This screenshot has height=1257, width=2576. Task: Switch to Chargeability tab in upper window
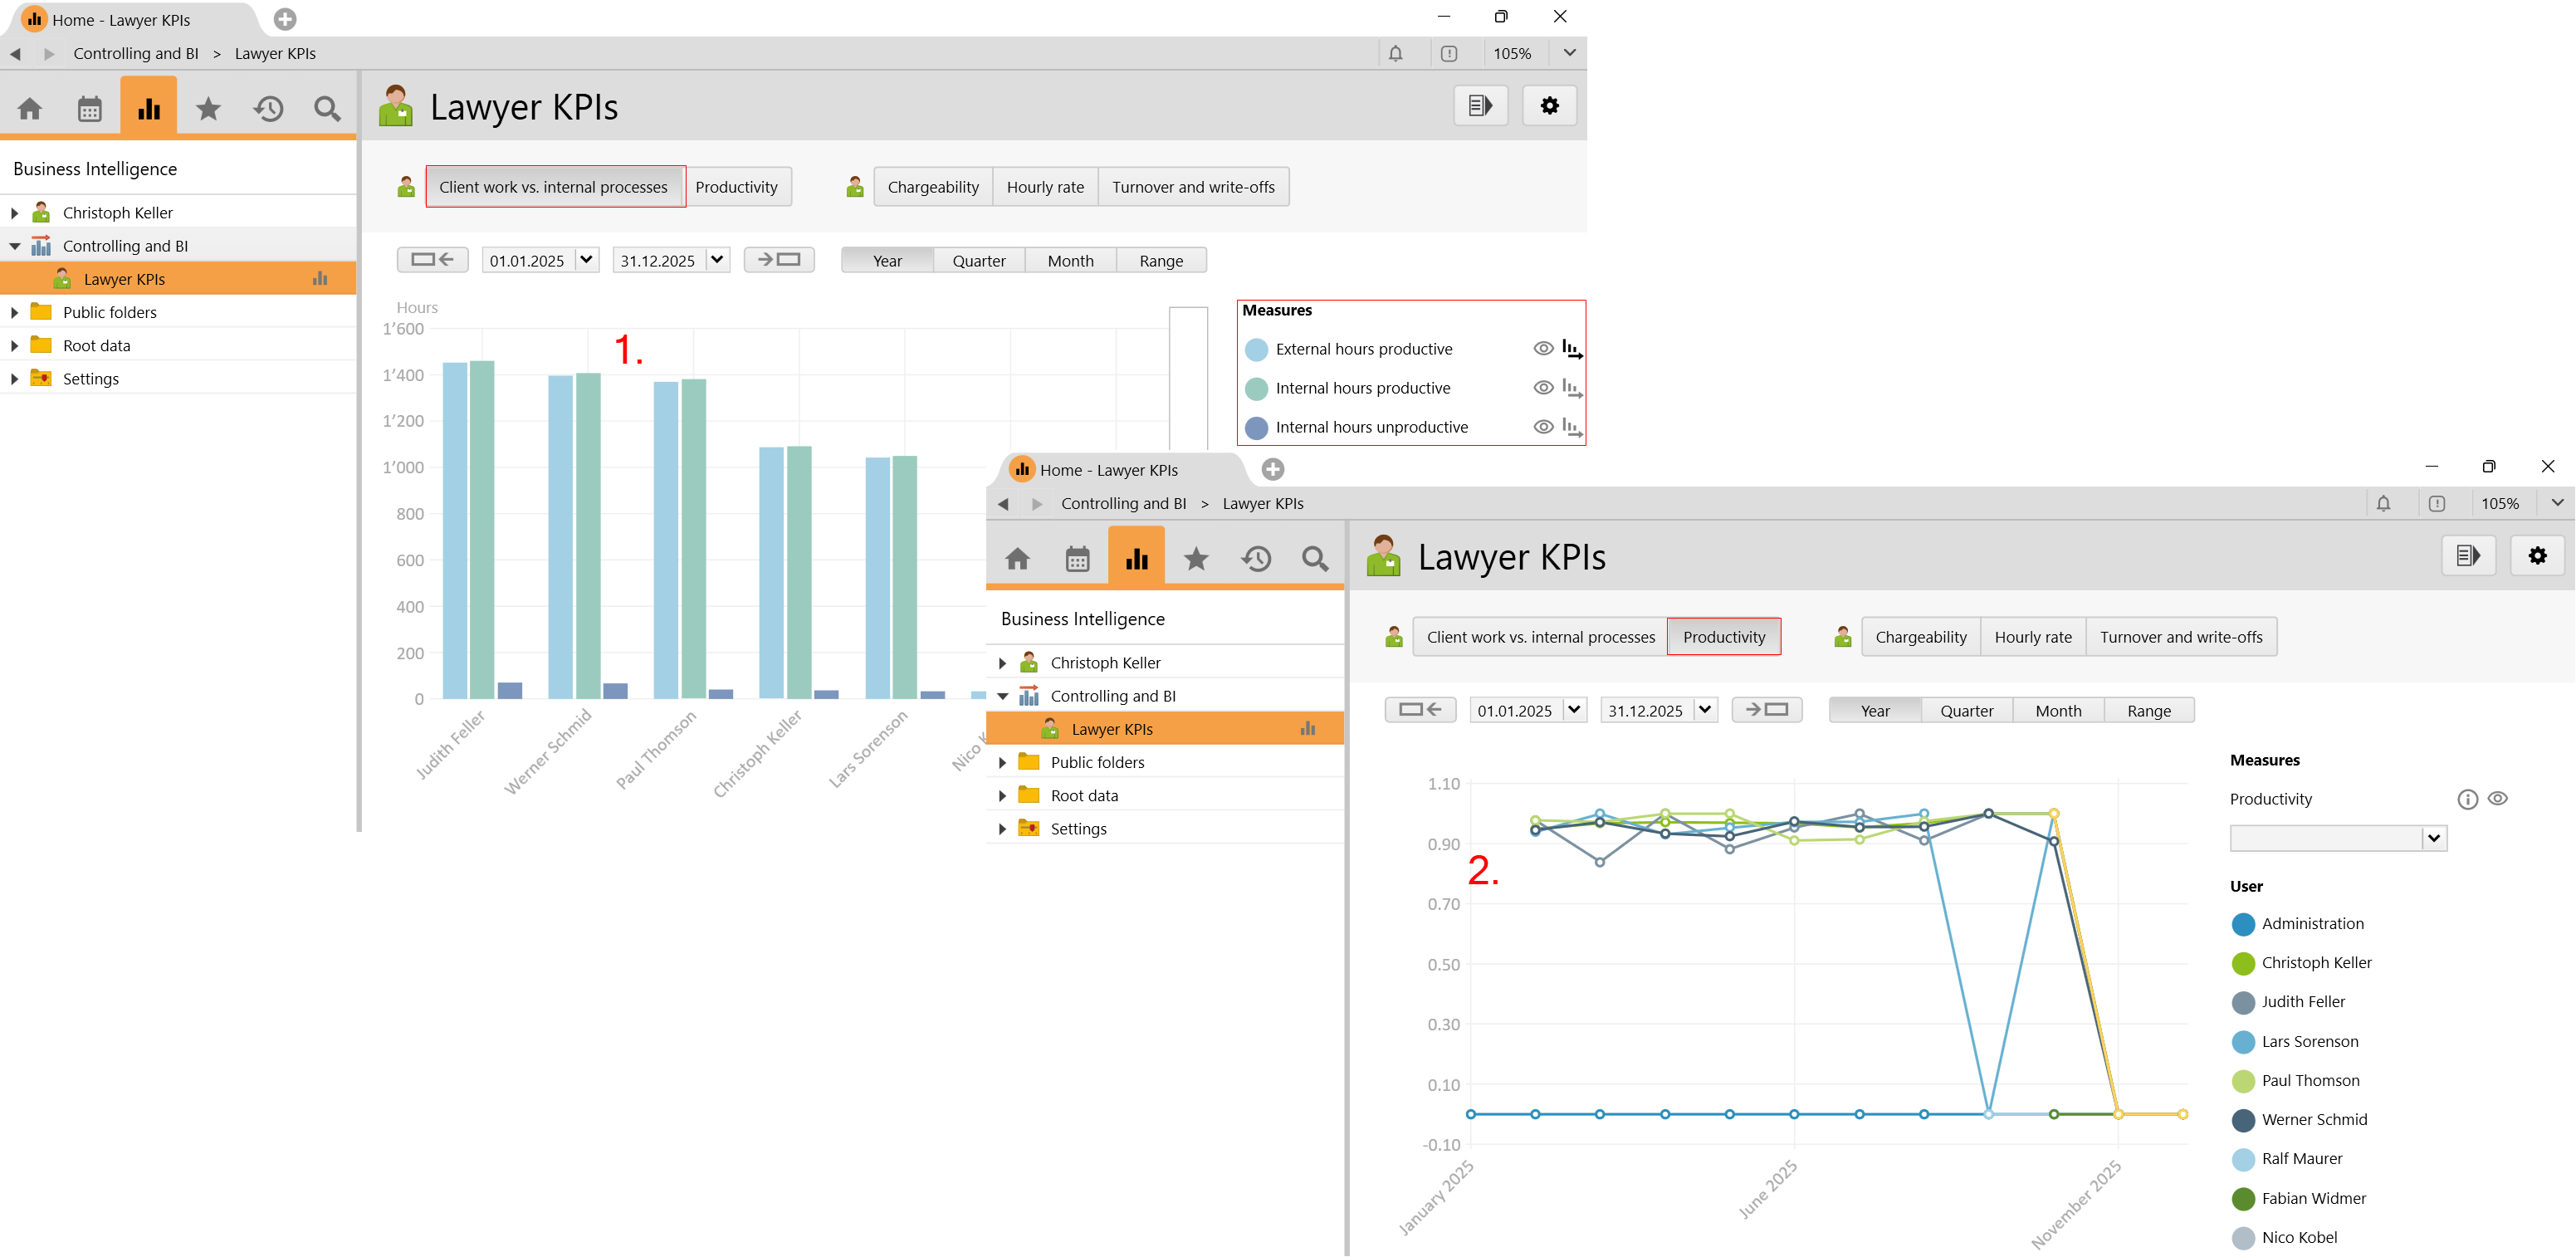932,187
